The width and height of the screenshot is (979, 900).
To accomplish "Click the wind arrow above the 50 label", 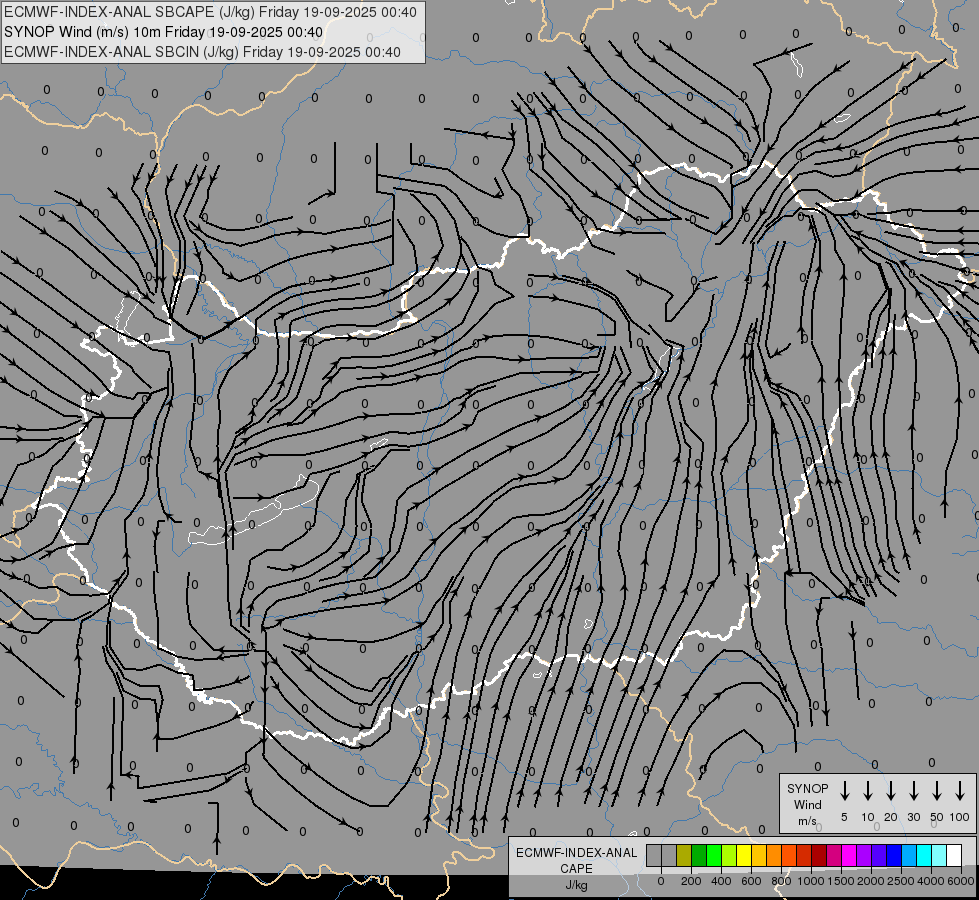I will coord(937,791).
